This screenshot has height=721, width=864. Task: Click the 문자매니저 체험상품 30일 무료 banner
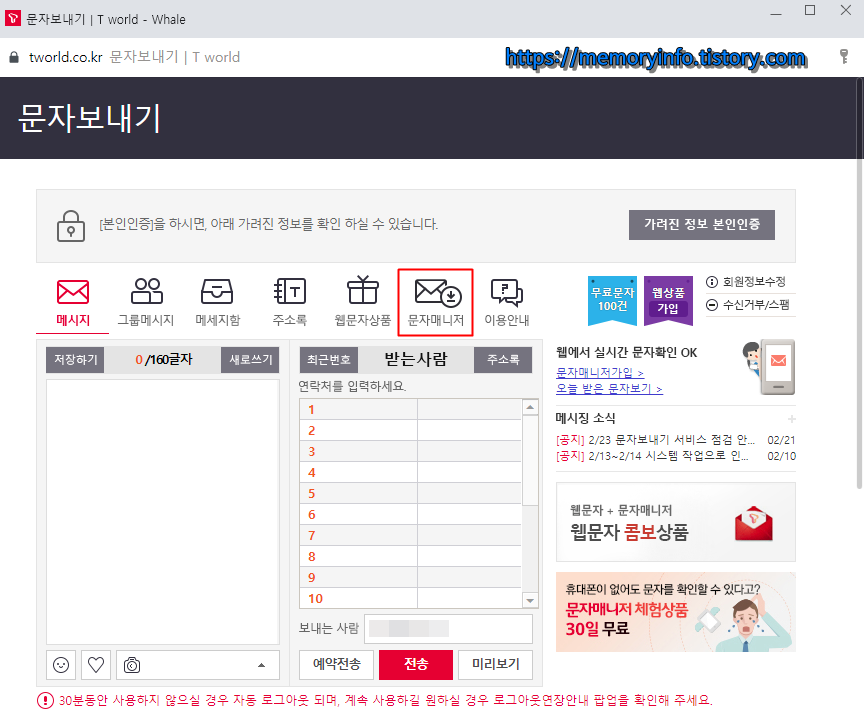coord(676,612)
